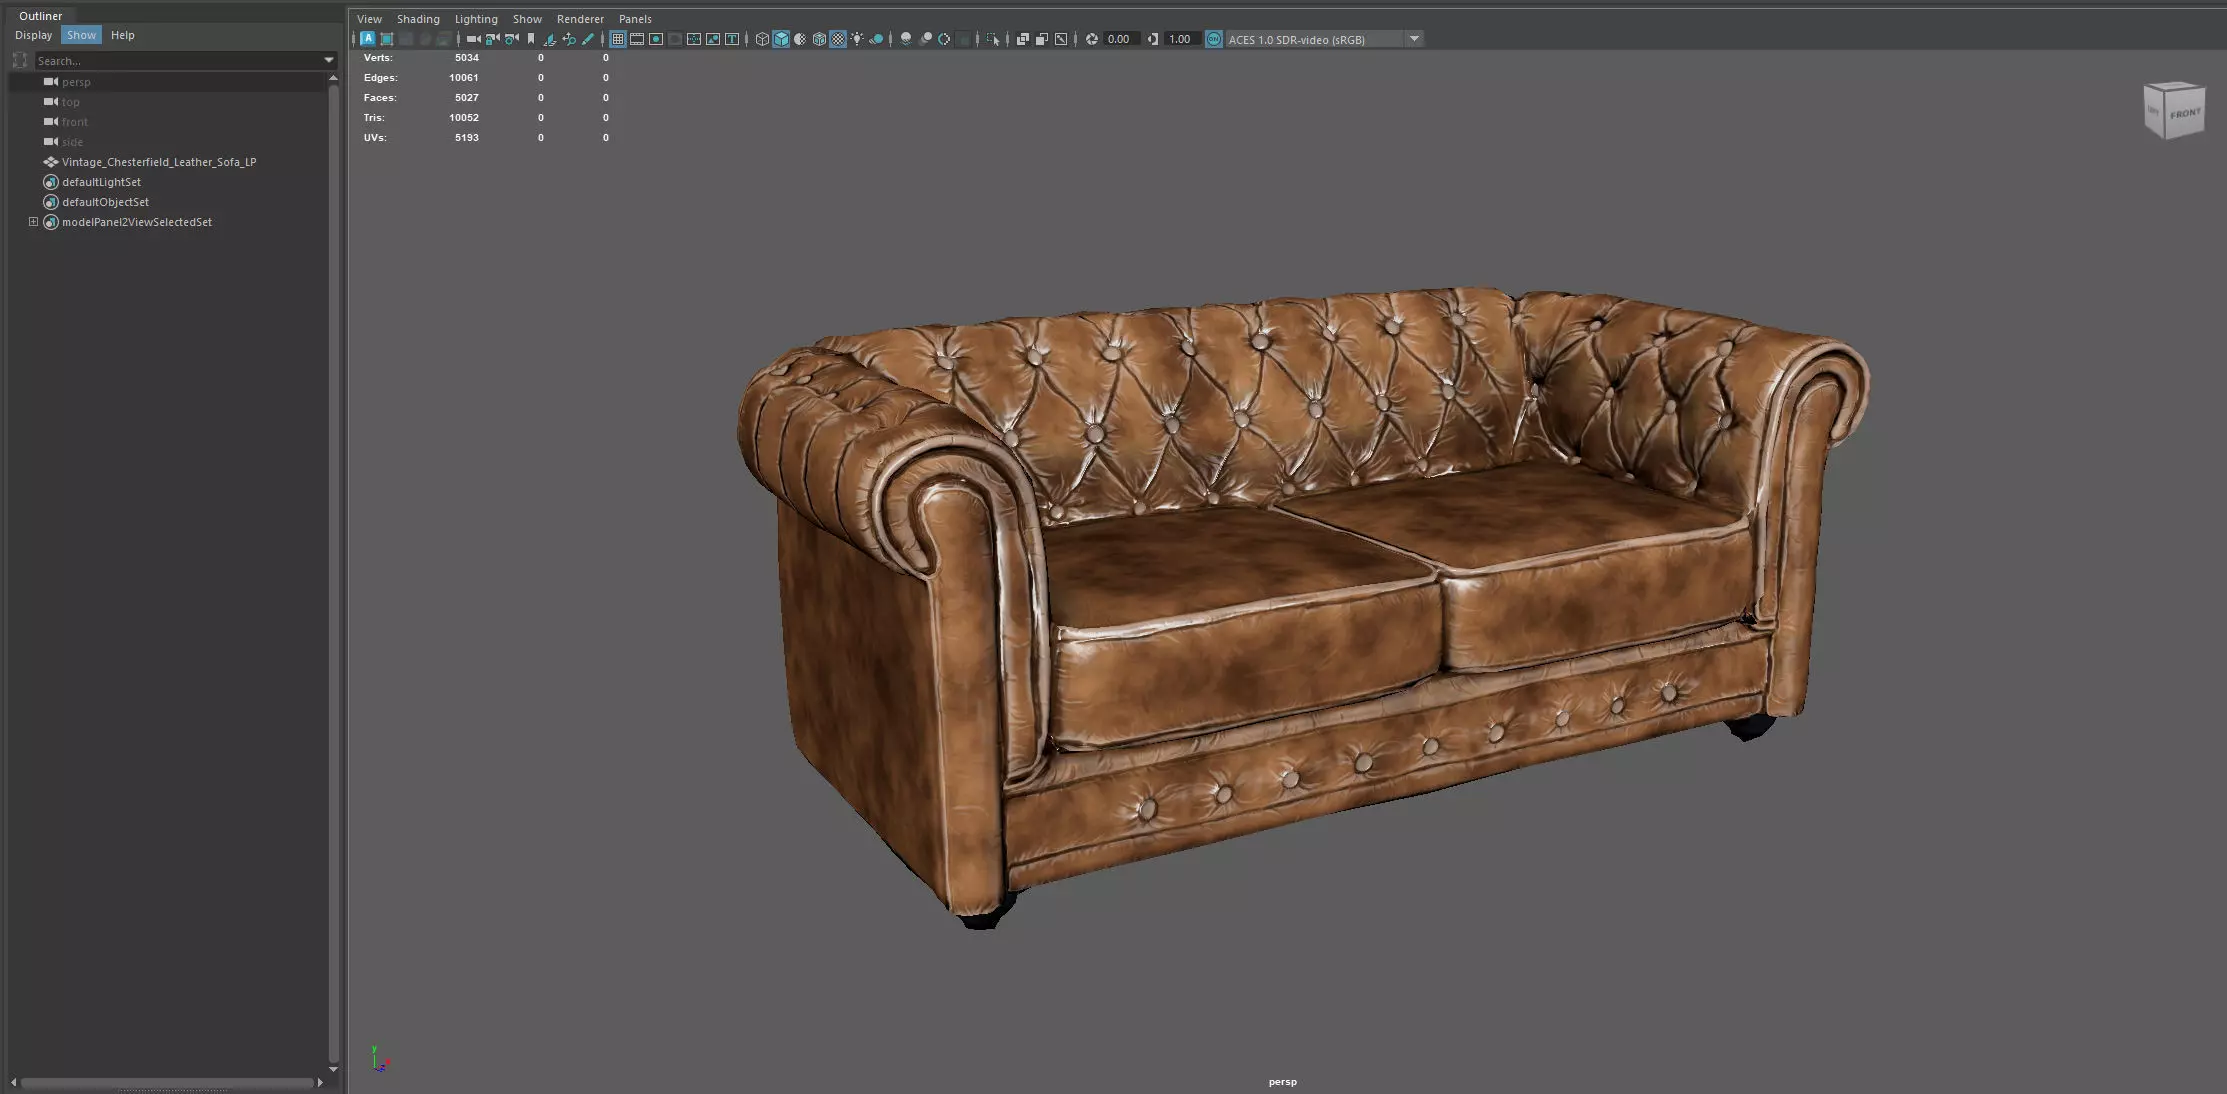2227x1094 pixels.
Task: Open the Shading menu
Action: pyautogui.click(x=418, y=19)
